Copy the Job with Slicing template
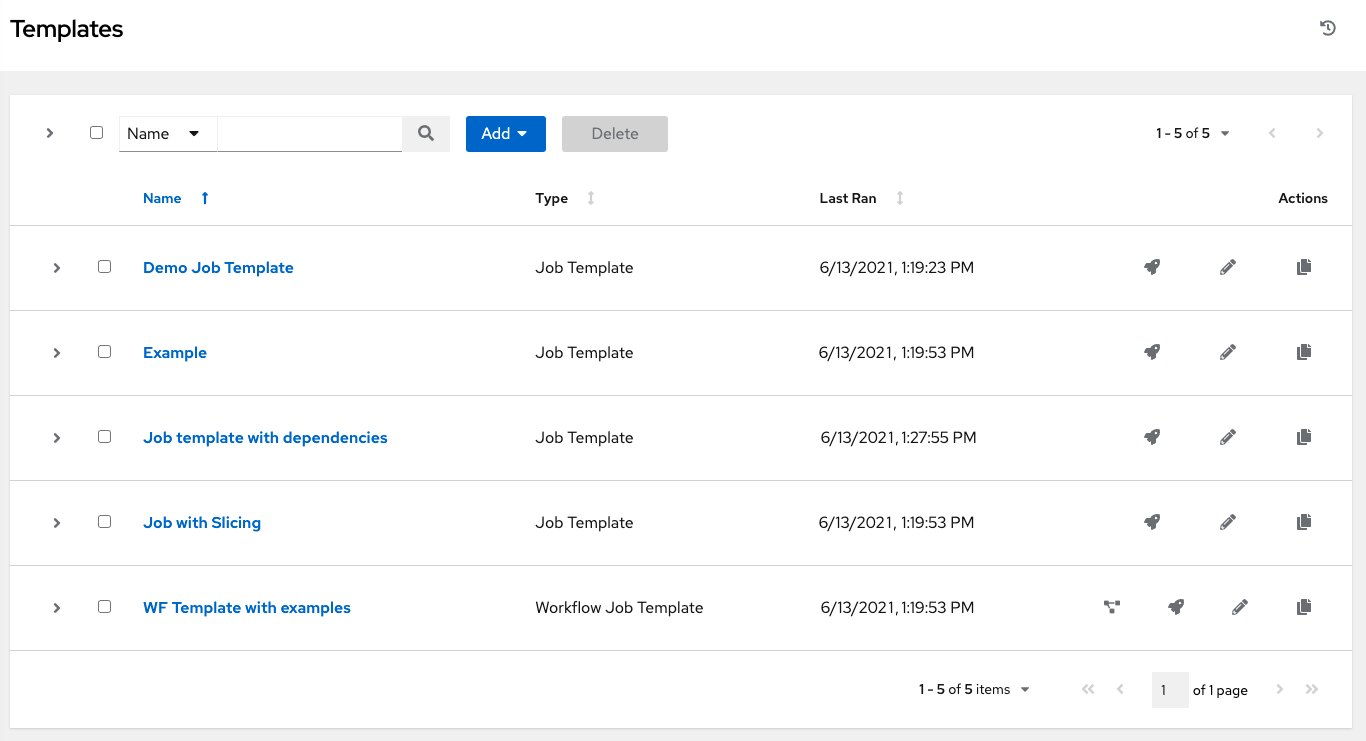This screenshot has width=1366, height=741. (x=1303, y=522)
